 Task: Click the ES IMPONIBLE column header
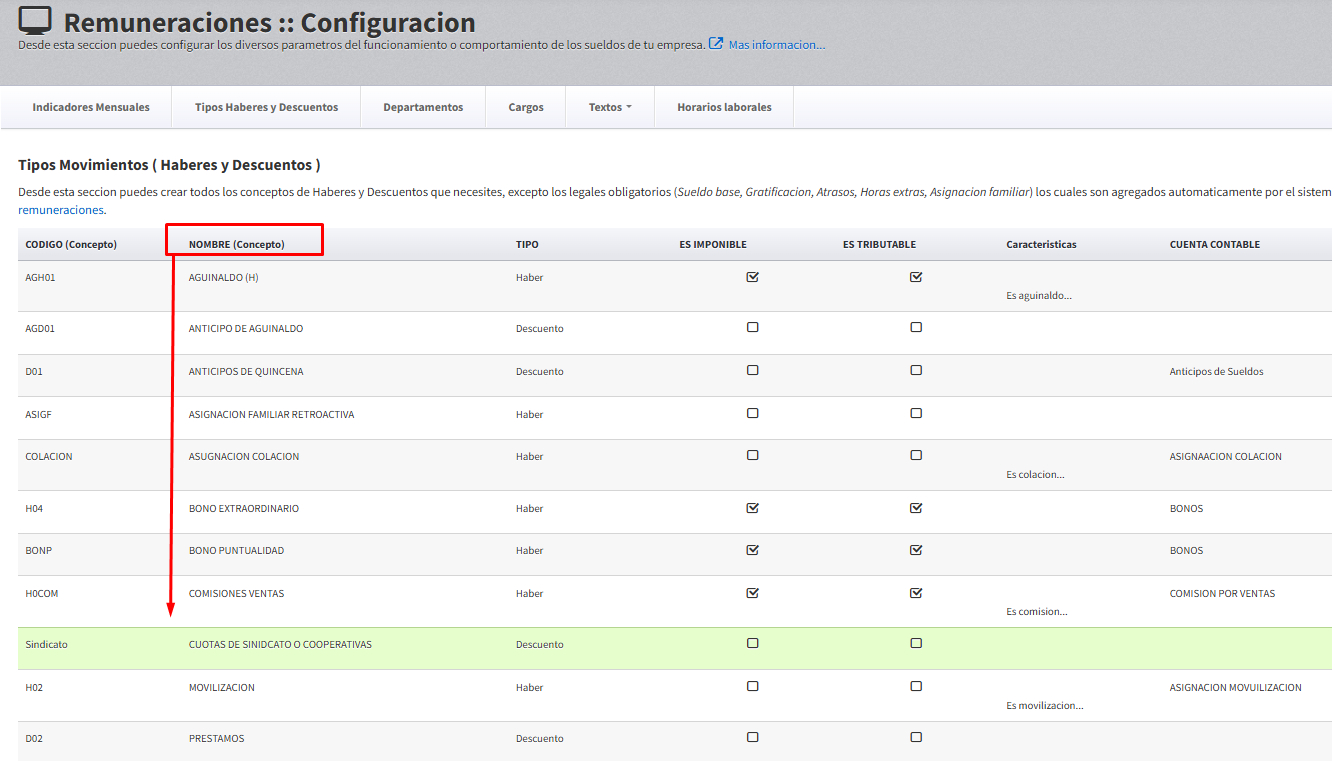click(713, 244)
